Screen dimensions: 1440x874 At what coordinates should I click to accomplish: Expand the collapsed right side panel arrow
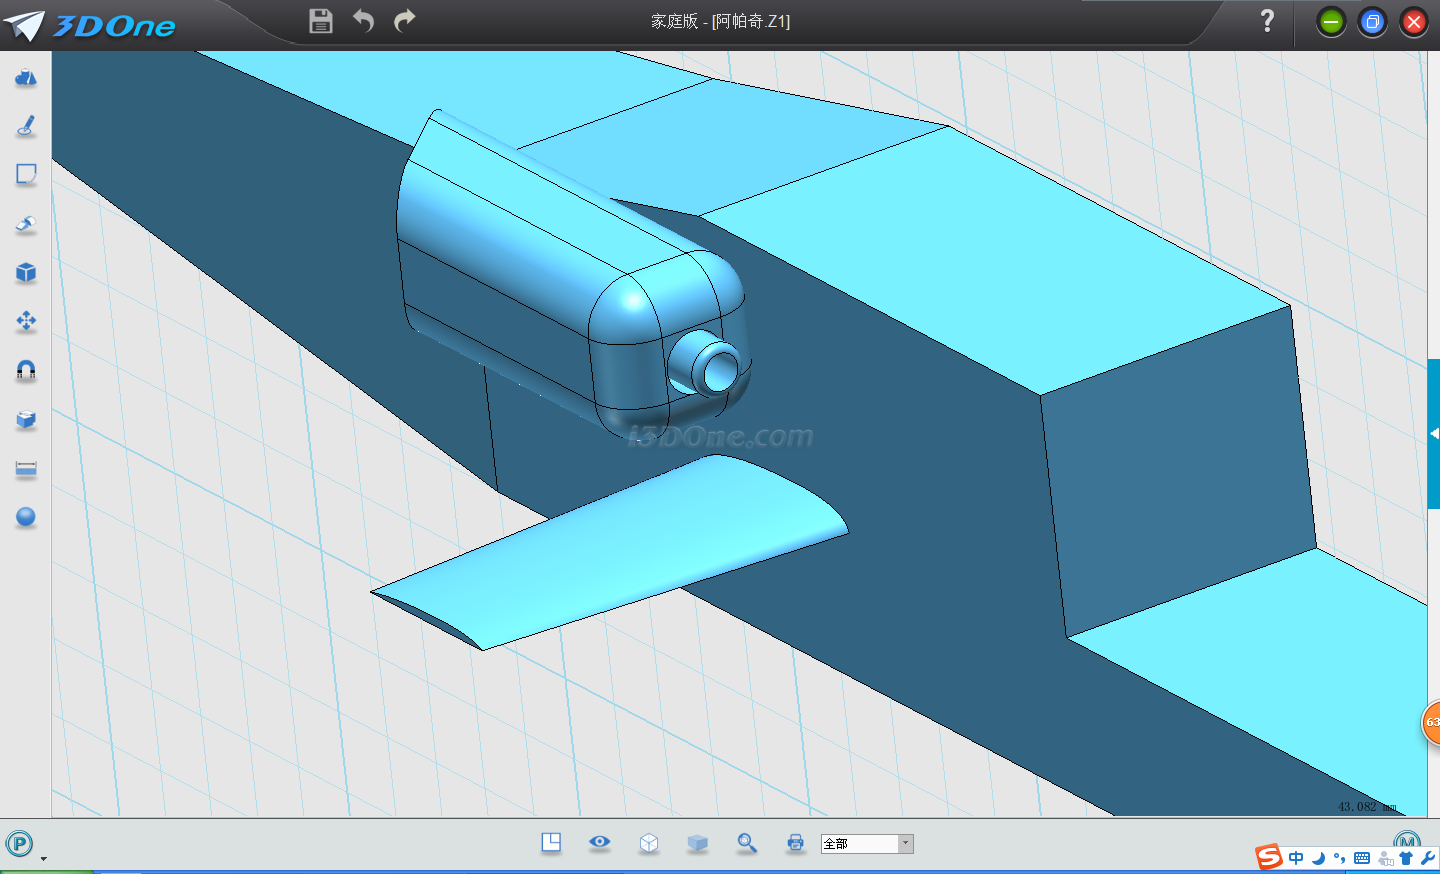(x=1434, y=434)
